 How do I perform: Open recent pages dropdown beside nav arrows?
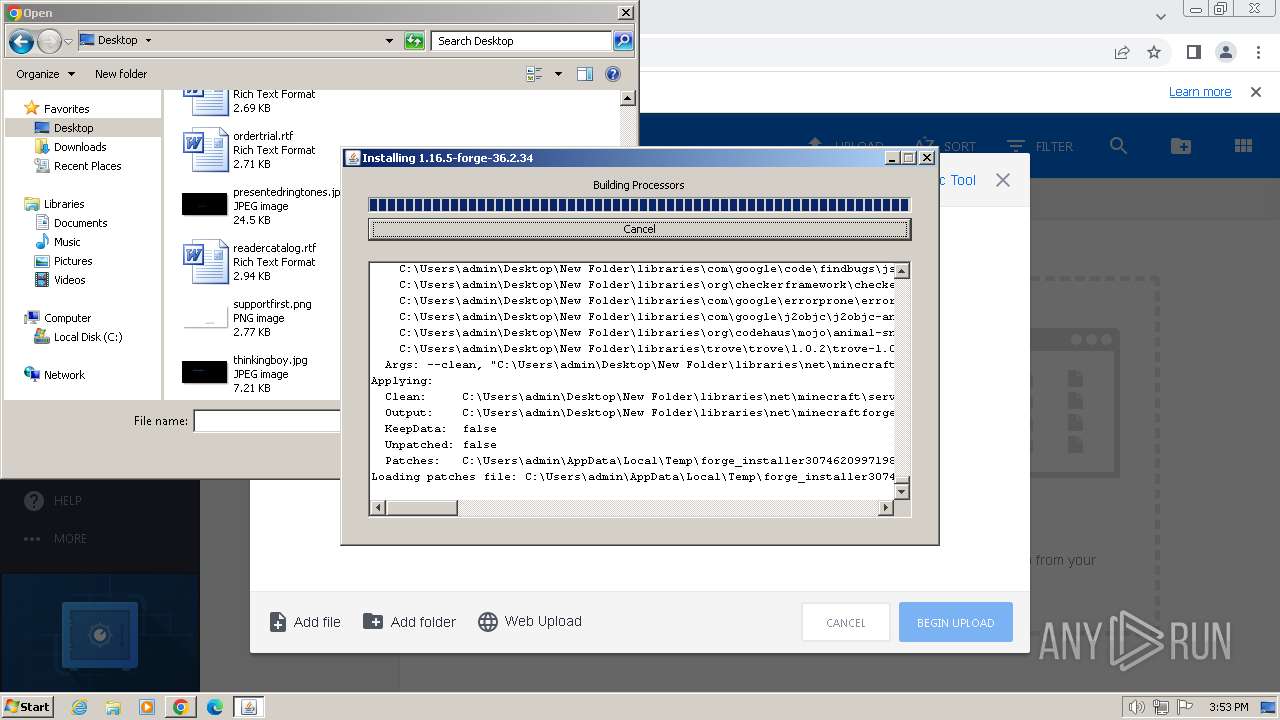click(x=68, y=41)
